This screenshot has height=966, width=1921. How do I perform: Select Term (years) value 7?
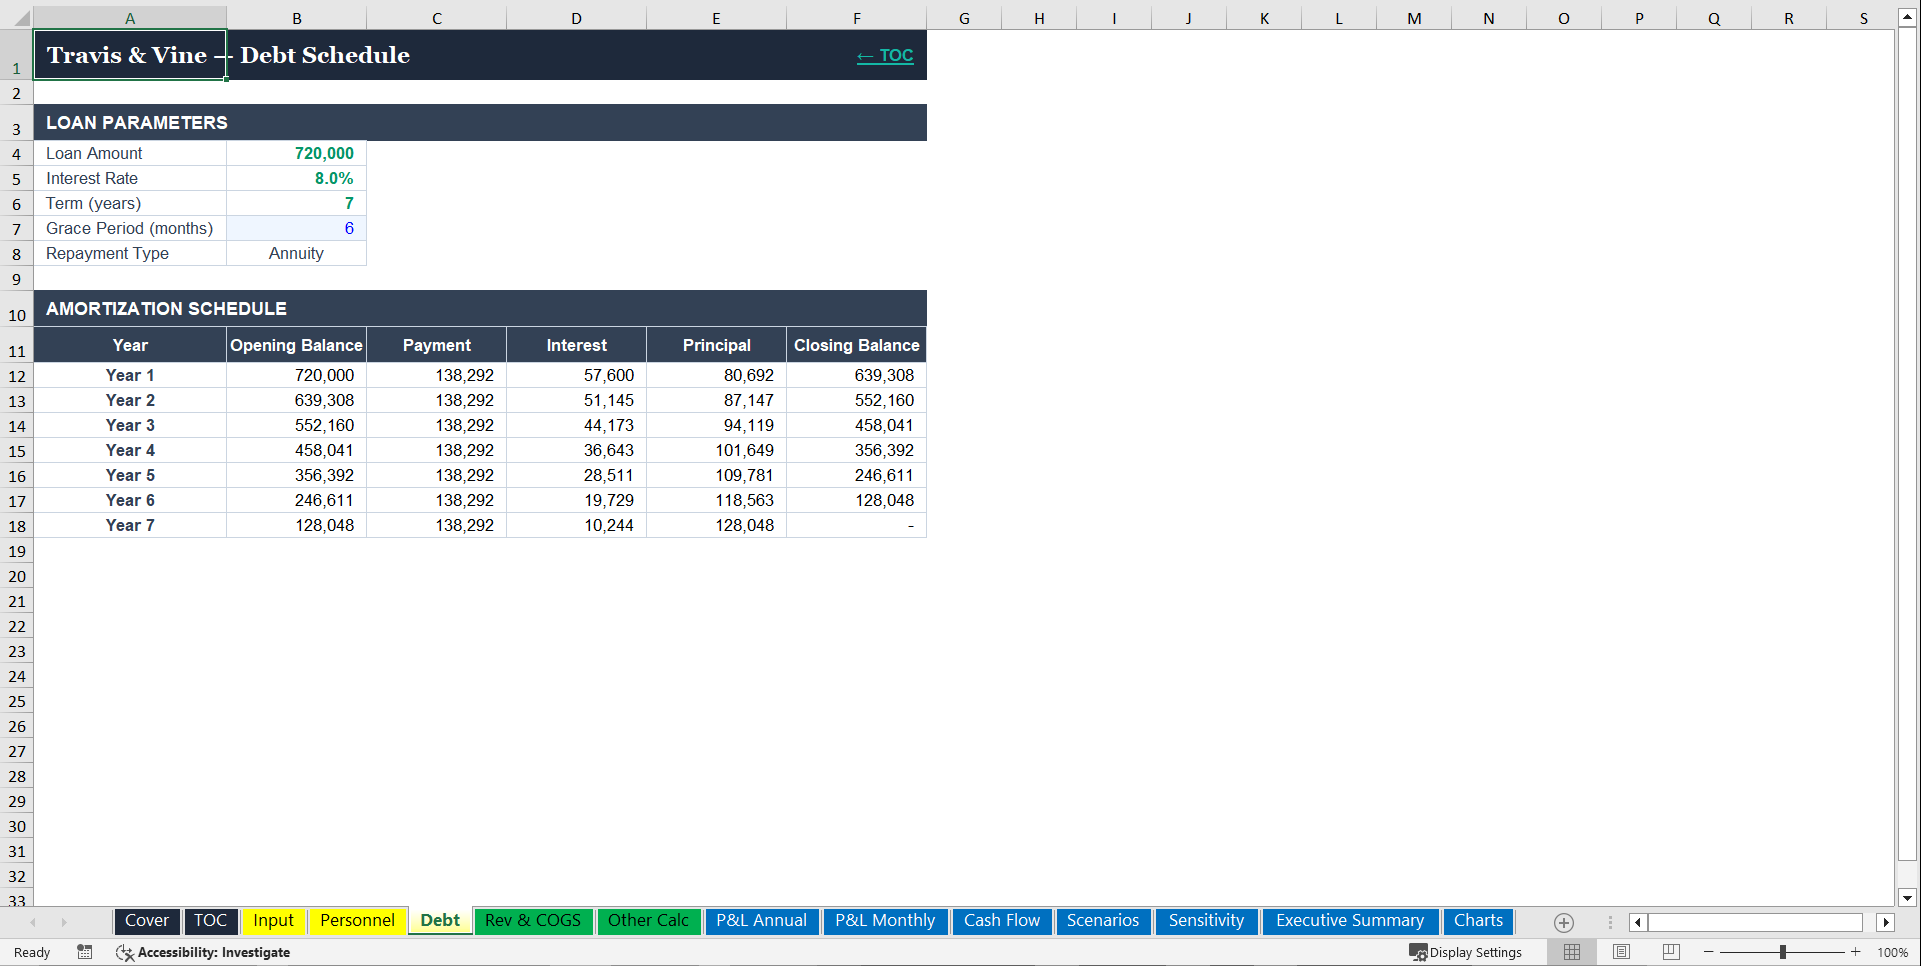(297, 203)
